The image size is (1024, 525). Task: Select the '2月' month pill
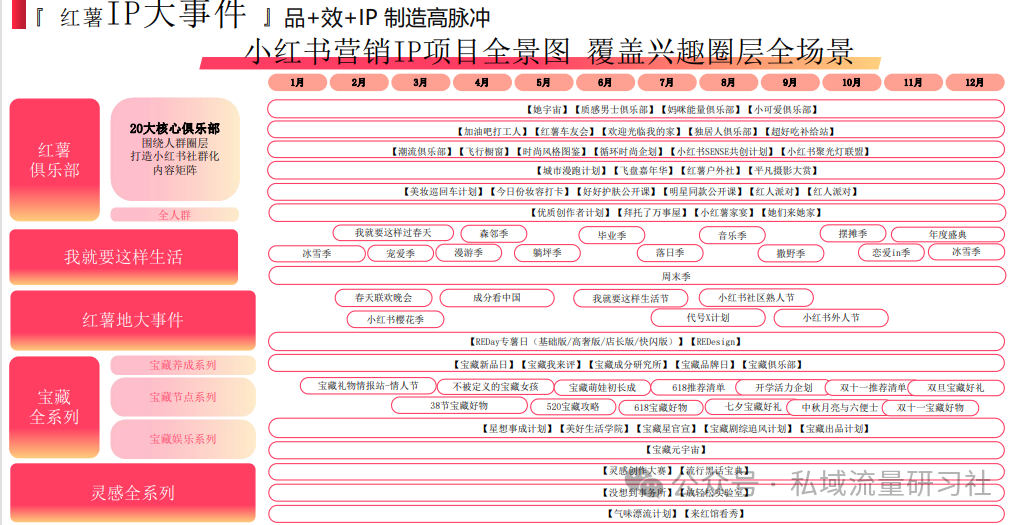[x=359, y=82]
